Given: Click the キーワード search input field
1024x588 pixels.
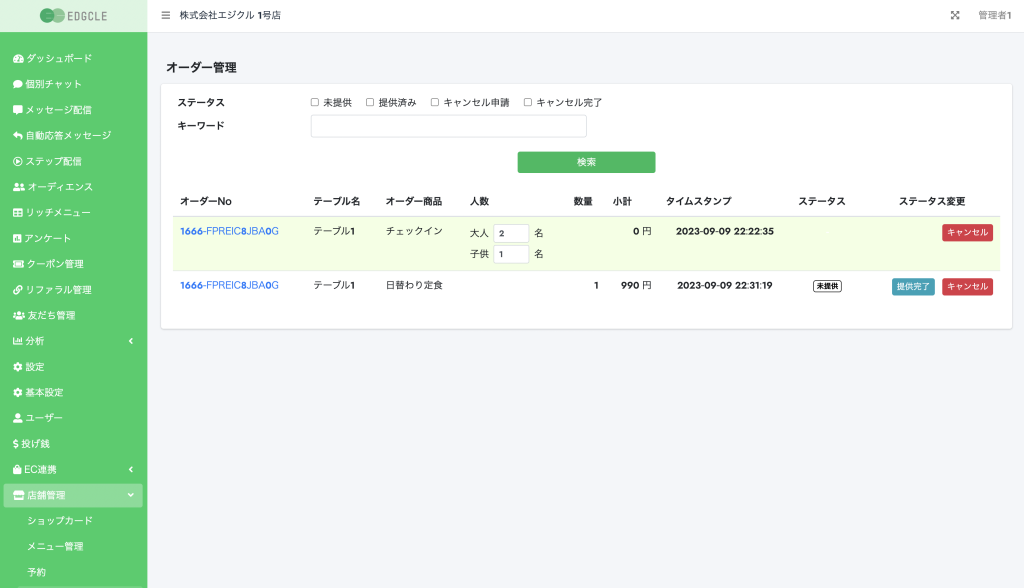Looking at the screenshot, I should pyautogui.click(x=449, y=126).
